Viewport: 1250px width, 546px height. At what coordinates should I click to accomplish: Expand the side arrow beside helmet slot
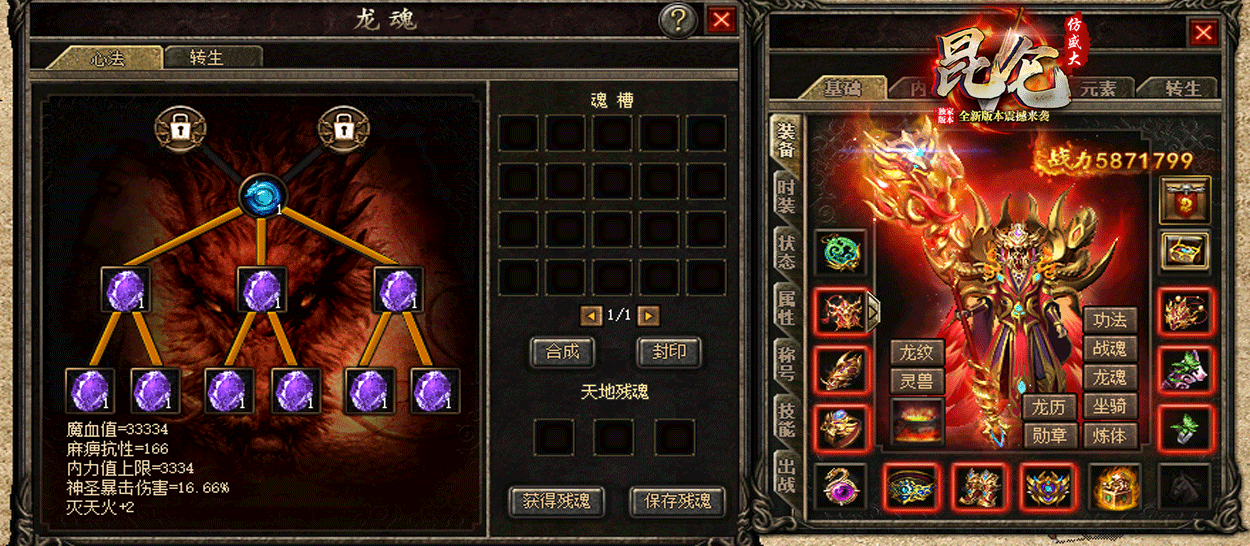(873, 312)
